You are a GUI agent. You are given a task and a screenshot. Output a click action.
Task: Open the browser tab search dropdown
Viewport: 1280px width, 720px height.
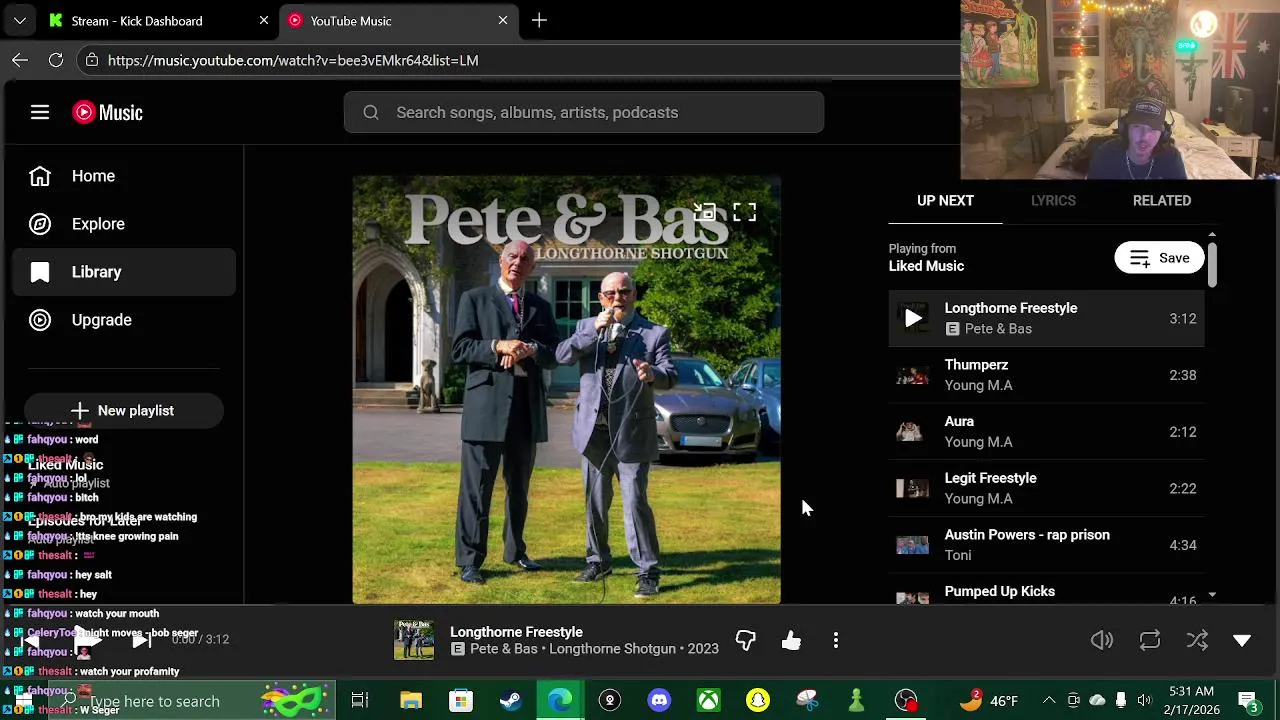point(19,20)
